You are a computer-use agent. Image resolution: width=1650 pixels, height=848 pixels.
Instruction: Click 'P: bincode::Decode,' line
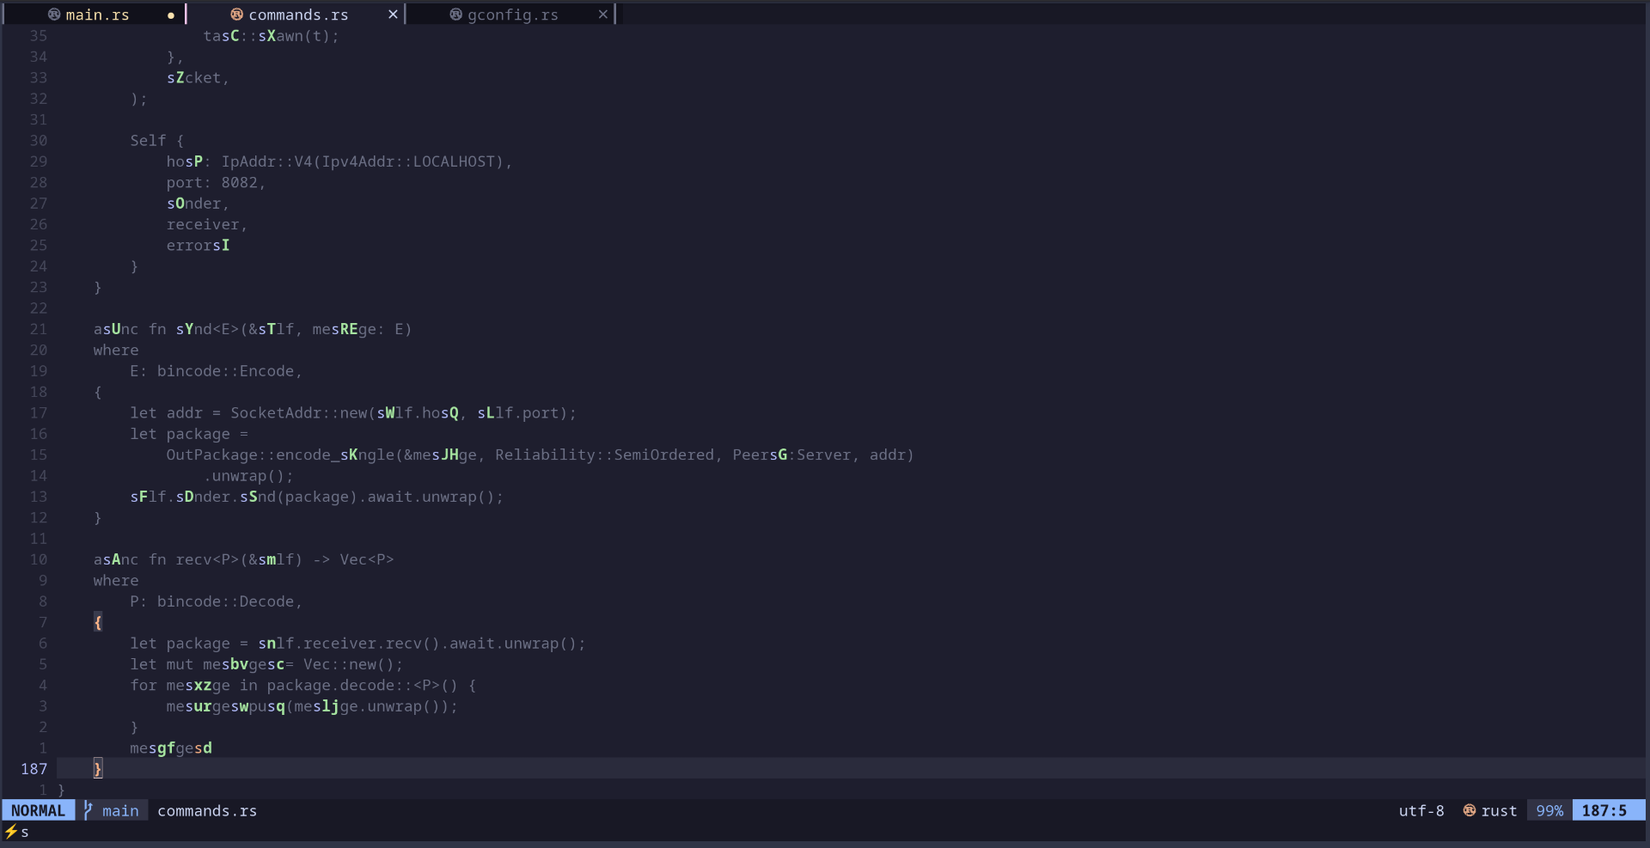[x=216, y=601]
